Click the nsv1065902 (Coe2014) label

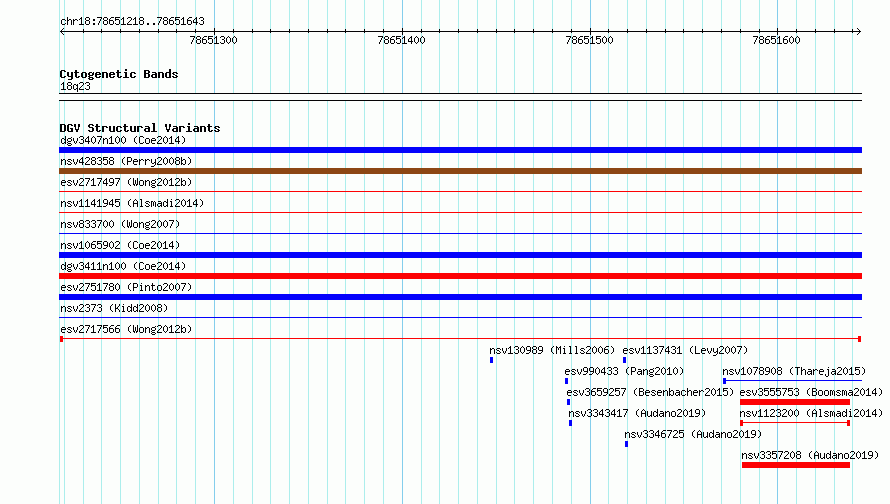120,245
